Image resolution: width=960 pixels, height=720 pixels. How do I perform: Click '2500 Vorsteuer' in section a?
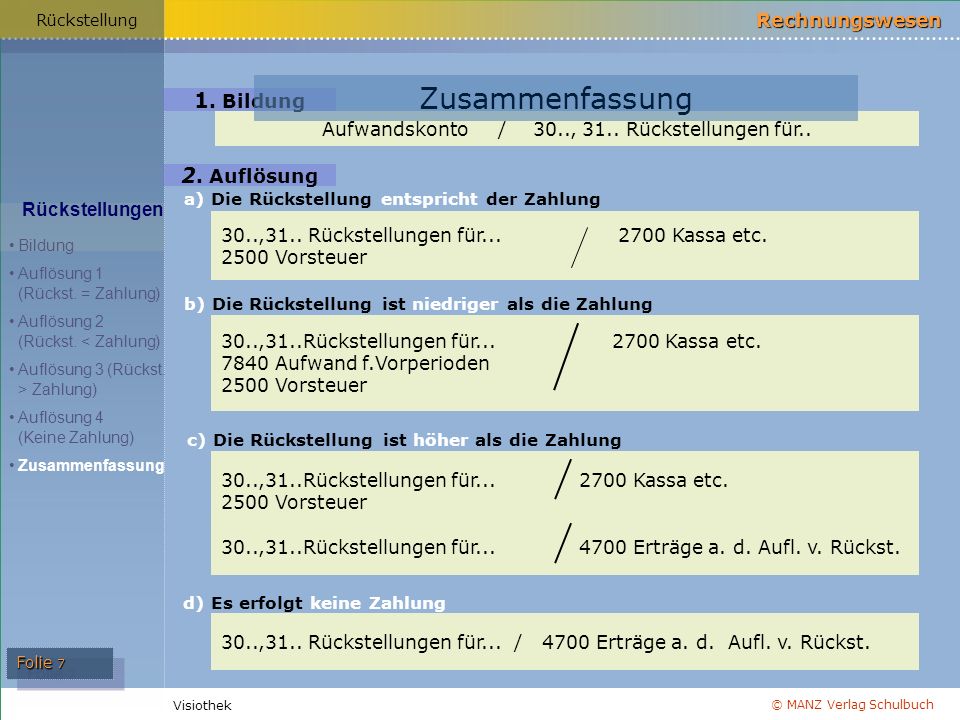(x=294, y=257)
